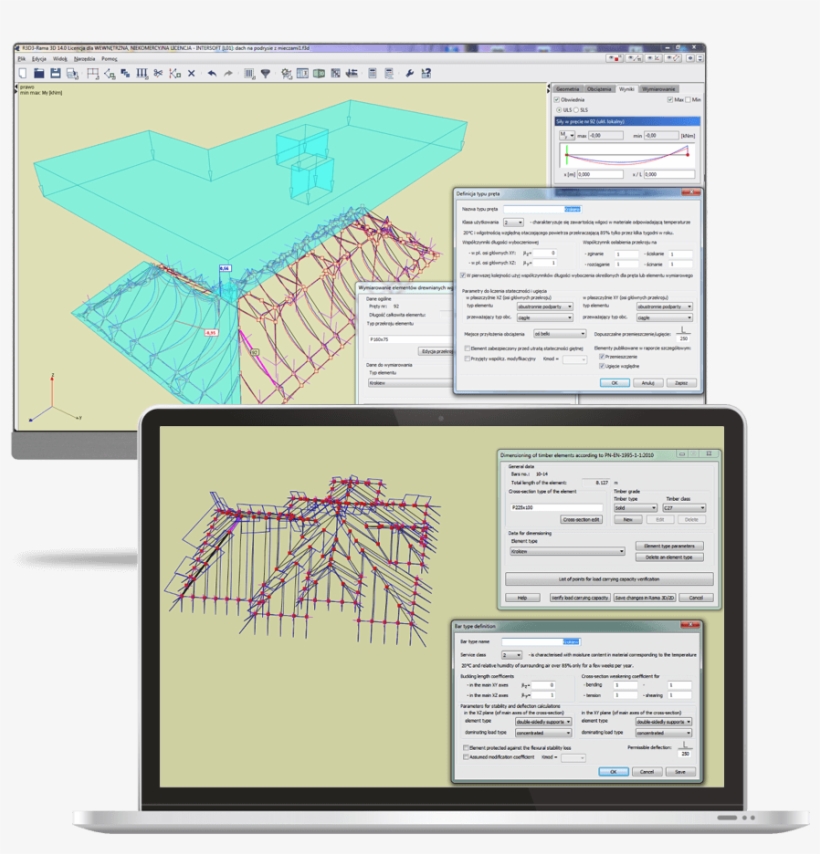This screenshot has width=820, height=854.
Task: Click Save in Bar type definition dialog
Action: click(680, 772)
